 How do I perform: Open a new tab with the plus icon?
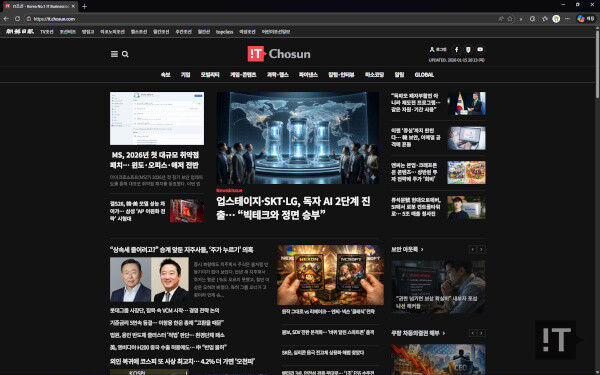coord(85,7)
